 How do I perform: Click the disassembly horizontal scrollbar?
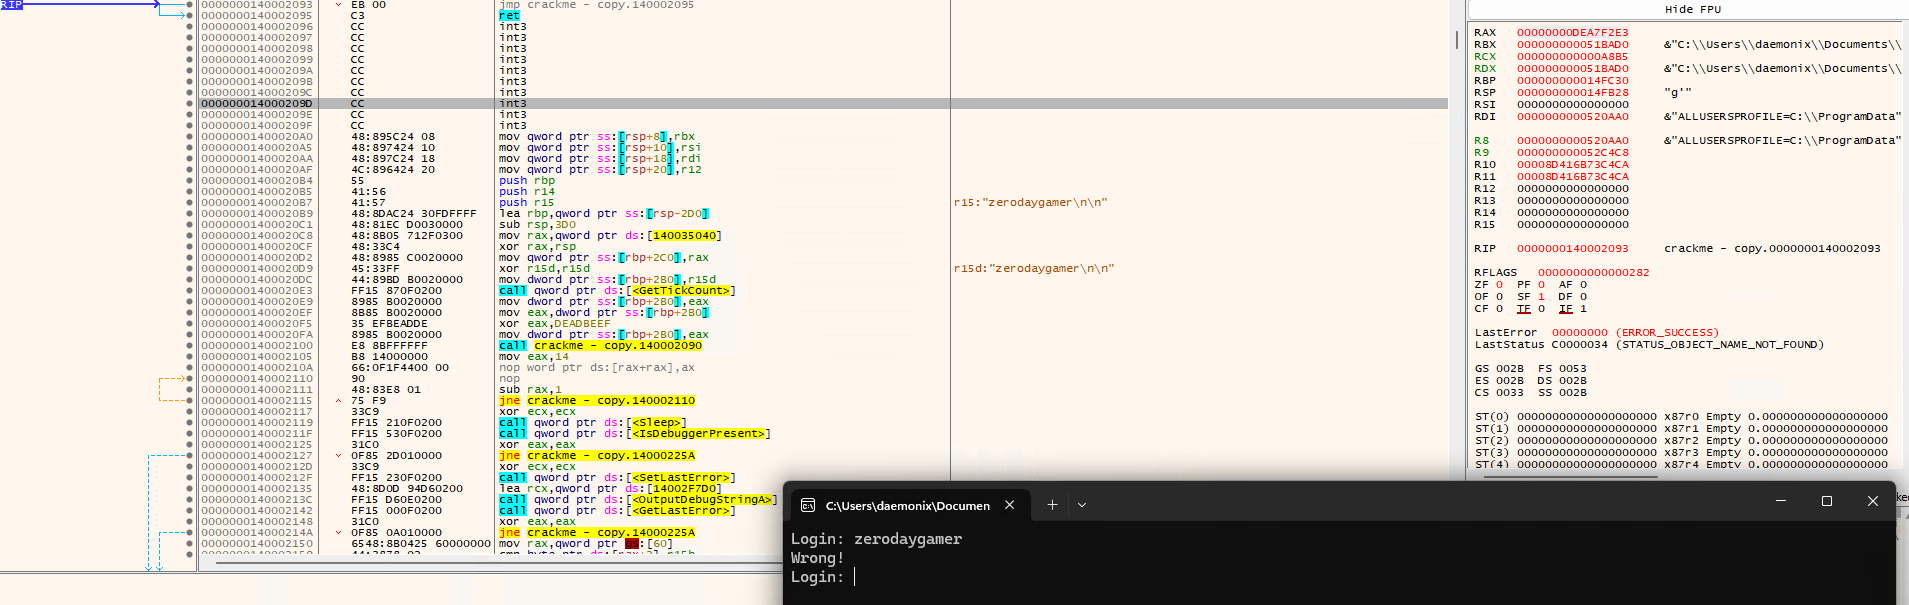tap(500, 563)
